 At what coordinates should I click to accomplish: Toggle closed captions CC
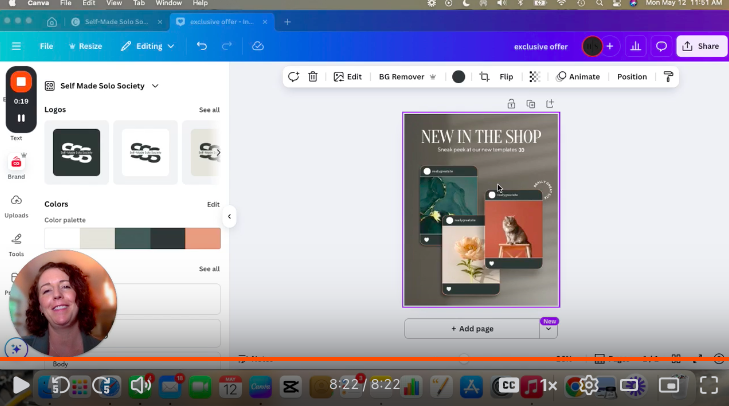[509, 386]
